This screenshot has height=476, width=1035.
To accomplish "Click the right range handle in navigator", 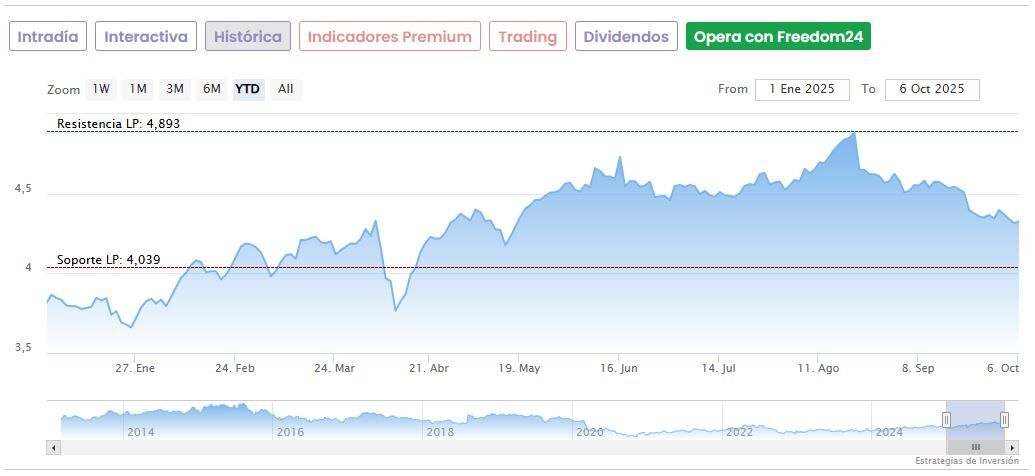I will point(1005,420).
